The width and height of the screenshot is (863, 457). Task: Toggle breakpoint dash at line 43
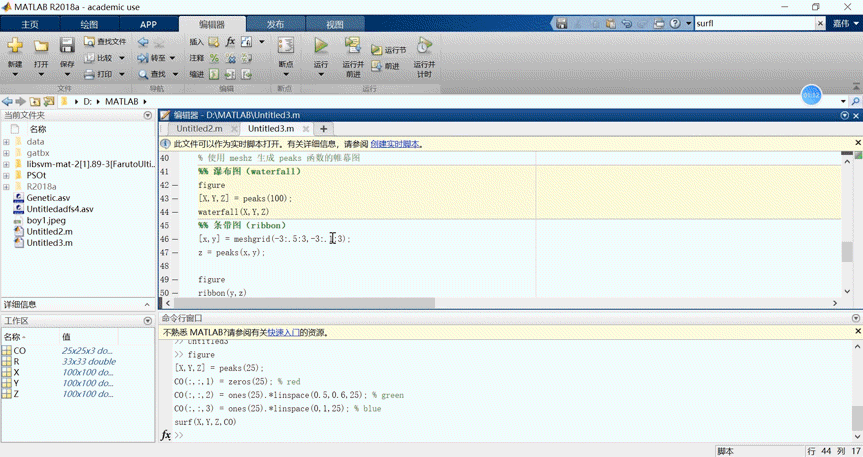pyautogui.click(x=175, y=198)
